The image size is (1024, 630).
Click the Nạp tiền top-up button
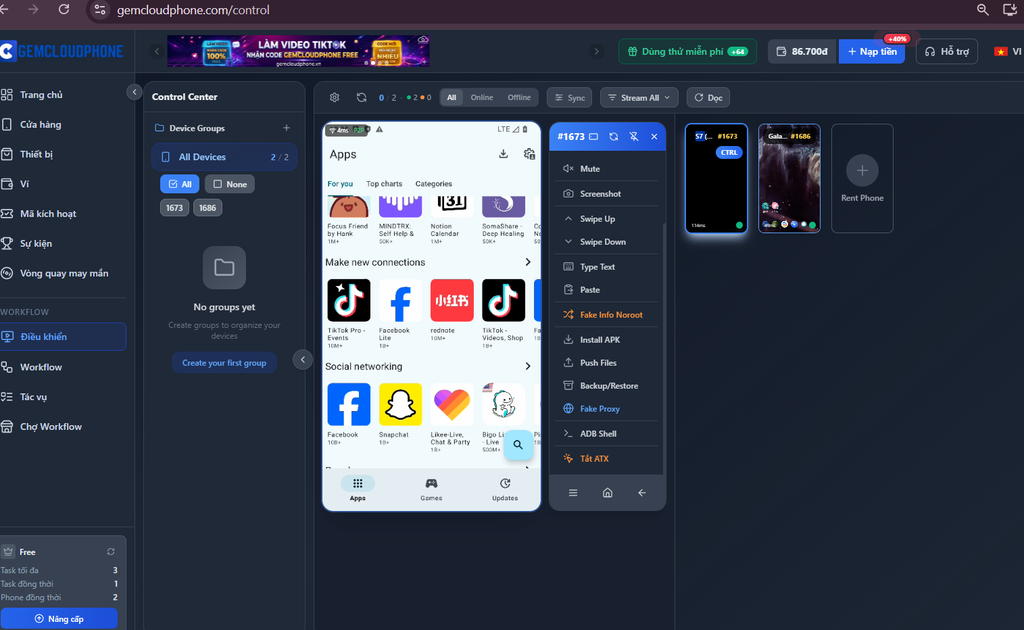tap(872, 52)
